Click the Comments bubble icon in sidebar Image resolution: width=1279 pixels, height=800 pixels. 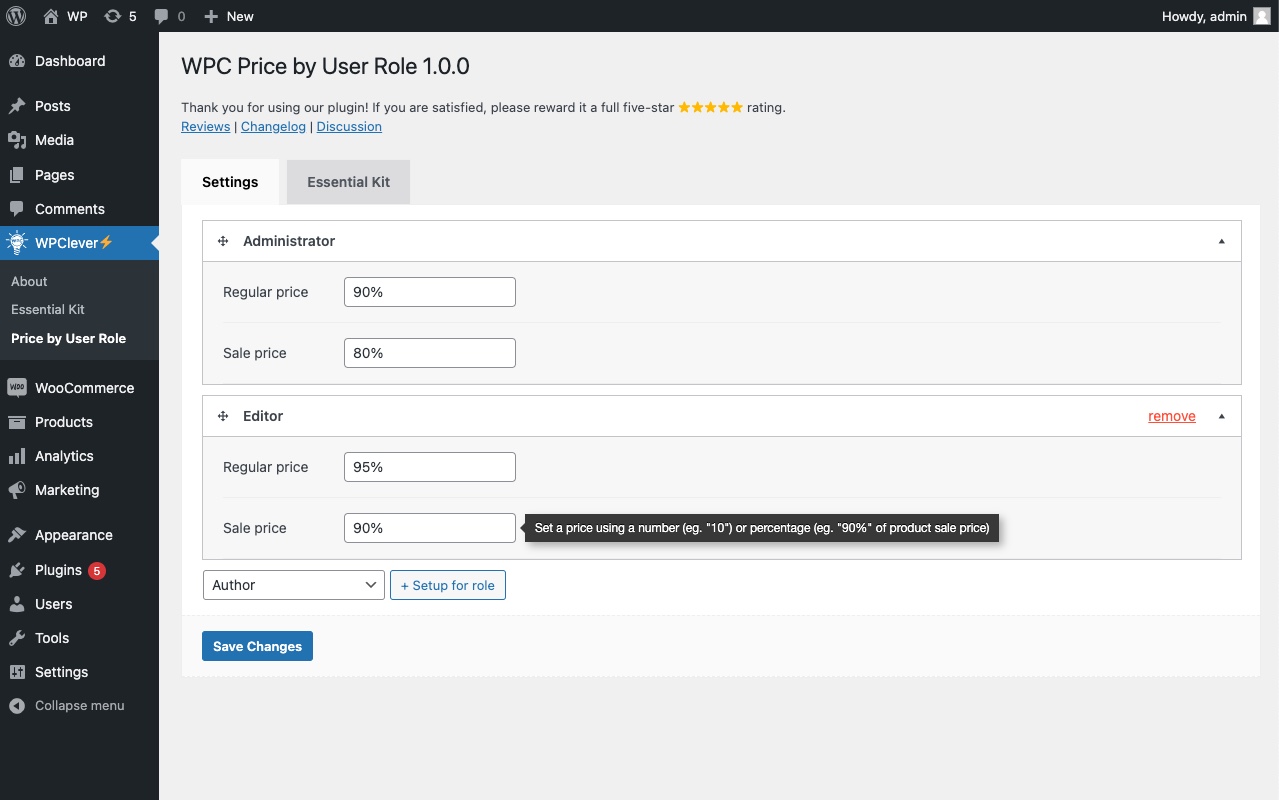(17, 209)
